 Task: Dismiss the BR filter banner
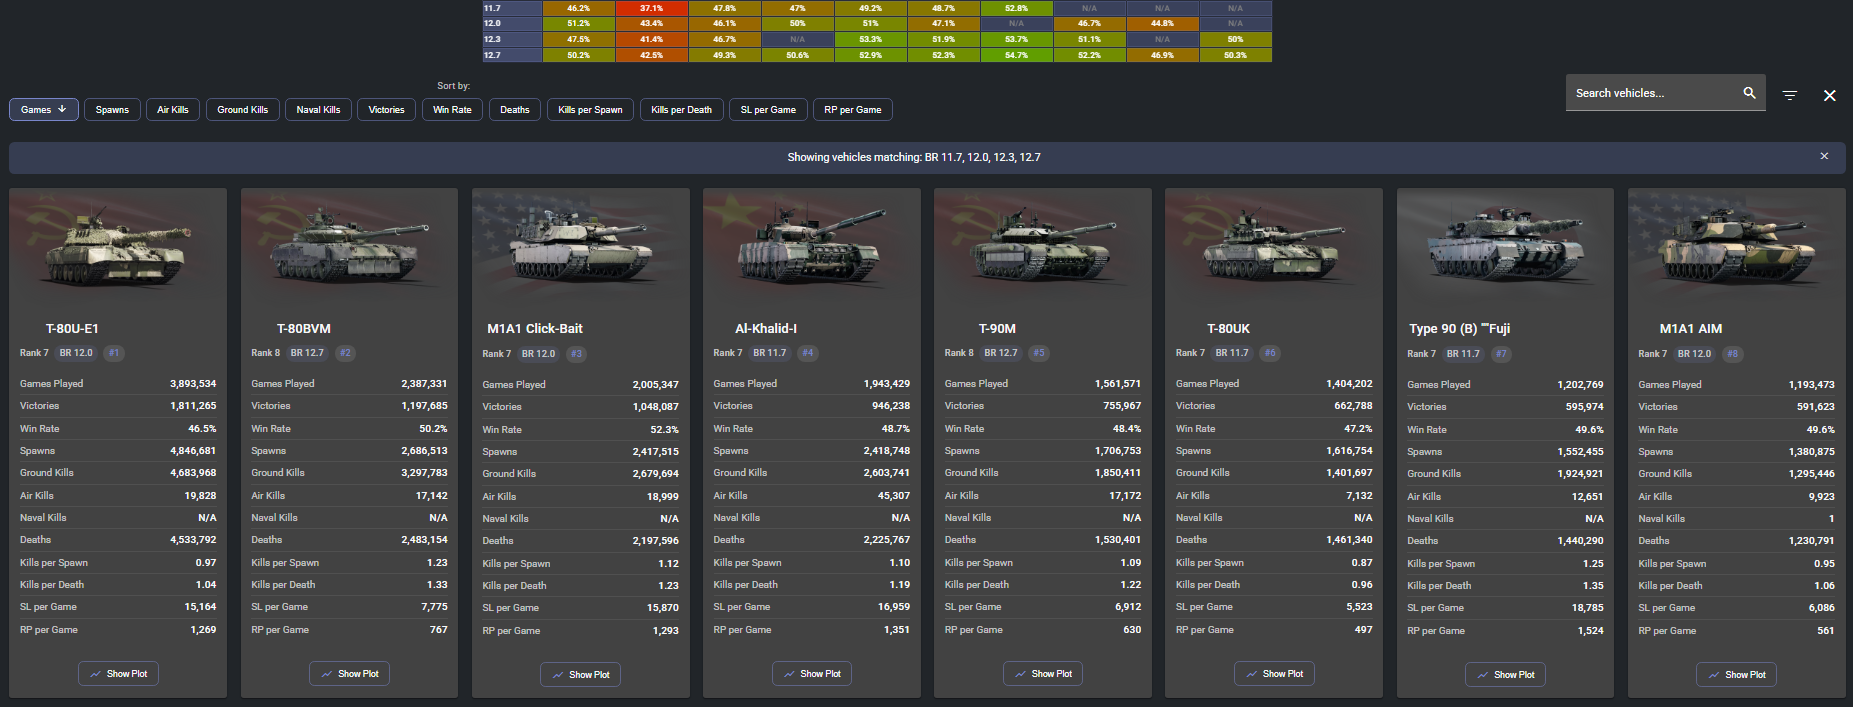1824,156
